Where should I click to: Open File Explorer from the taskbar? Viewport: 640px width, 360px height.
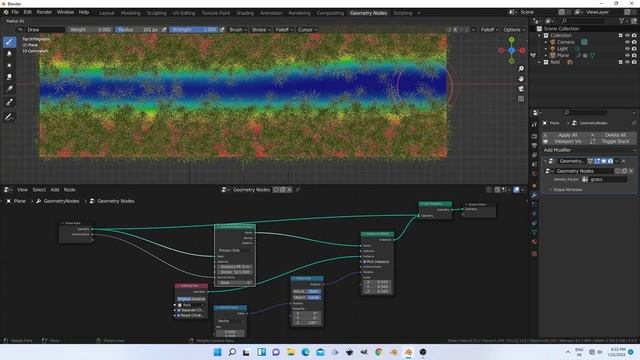pyautogui.click(x=291, y=352)
